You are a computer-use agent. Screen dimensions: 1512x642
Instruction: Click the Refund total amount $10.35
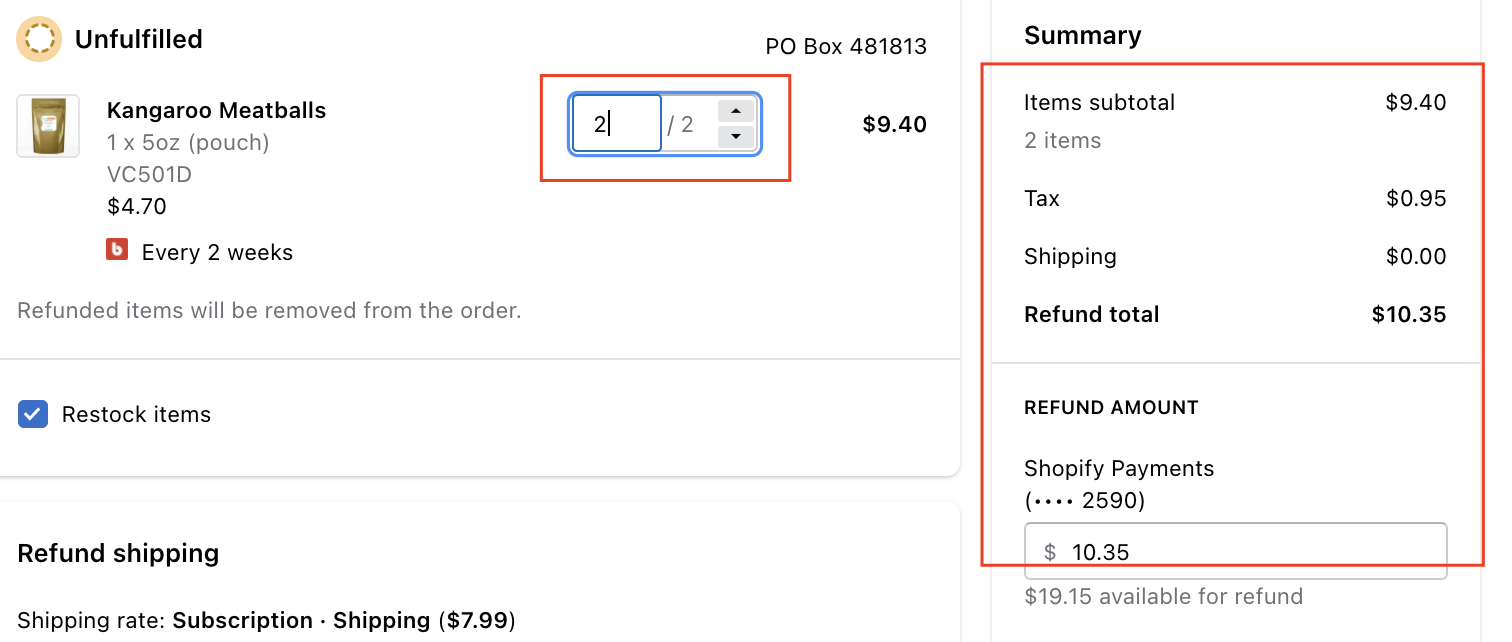[x=1409, y=314]
